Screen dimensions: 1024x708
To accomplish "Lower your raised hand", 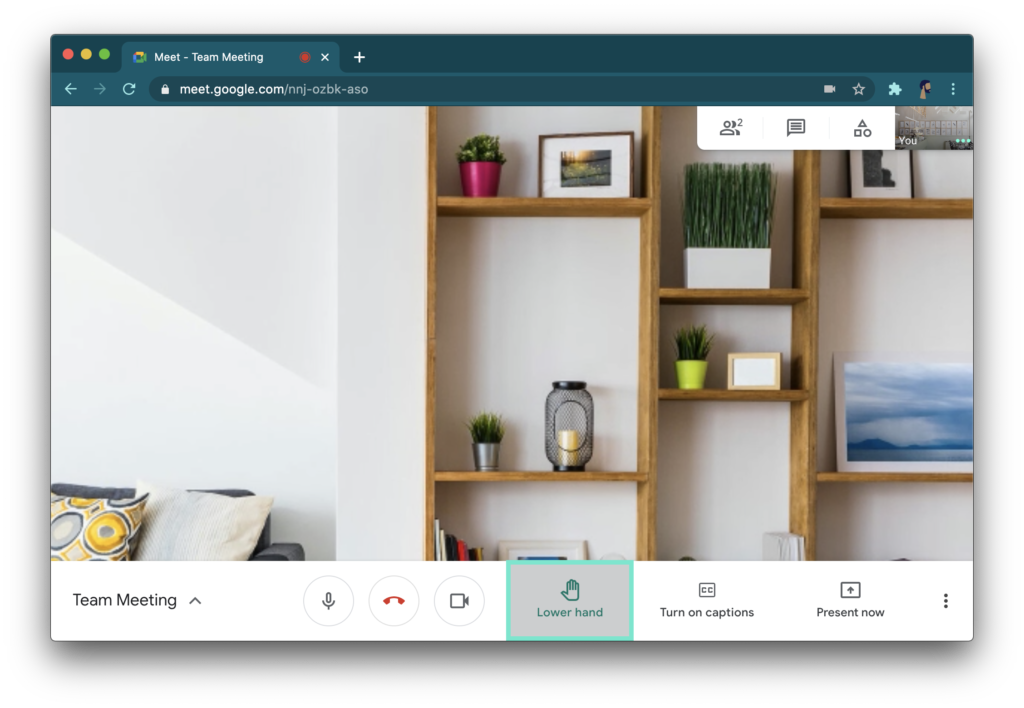I will coord(570,600).
